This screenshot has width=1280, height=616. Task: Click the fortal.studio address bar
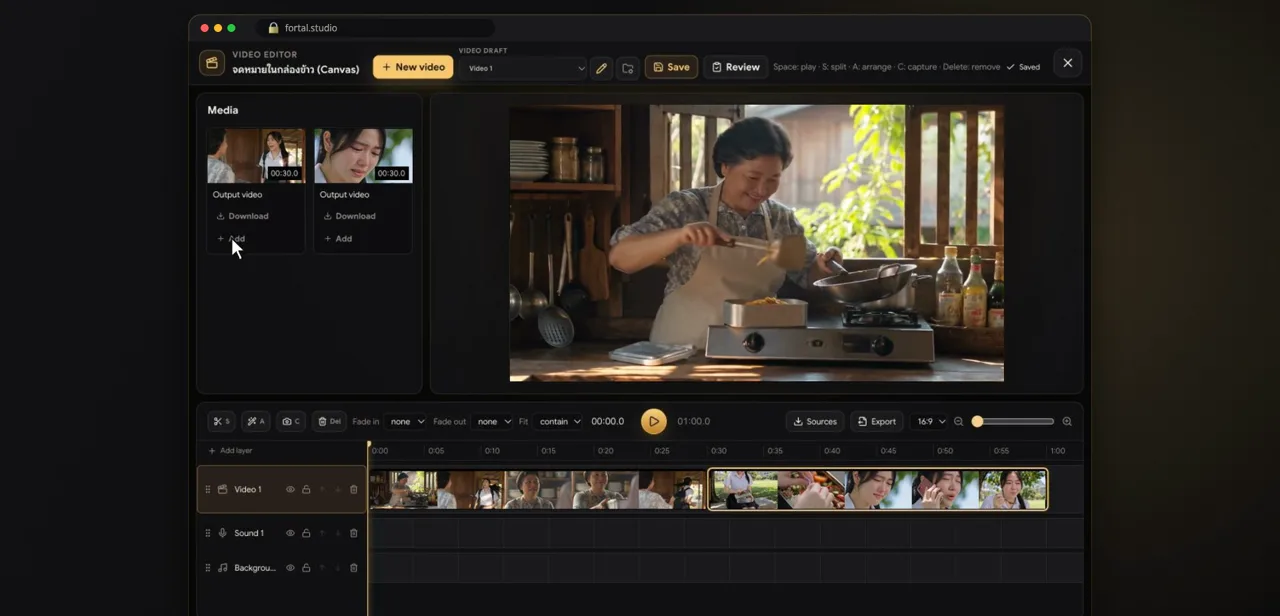pos(375,28)
